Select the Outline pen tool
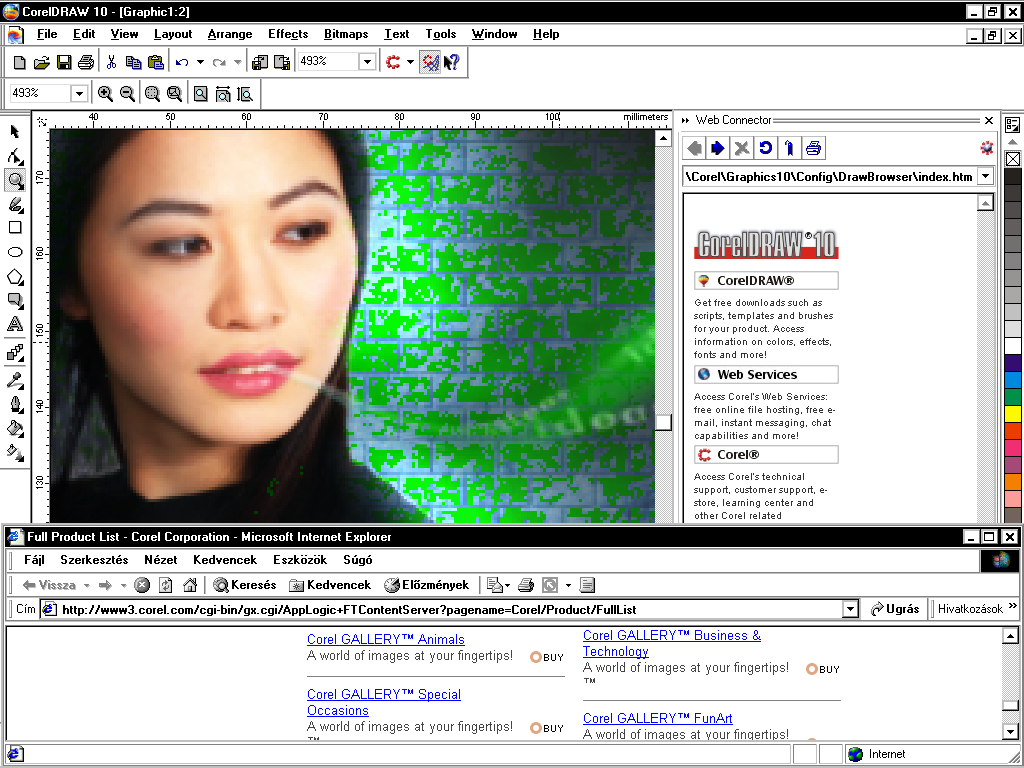1024x768 pixels. click(15, 404)
